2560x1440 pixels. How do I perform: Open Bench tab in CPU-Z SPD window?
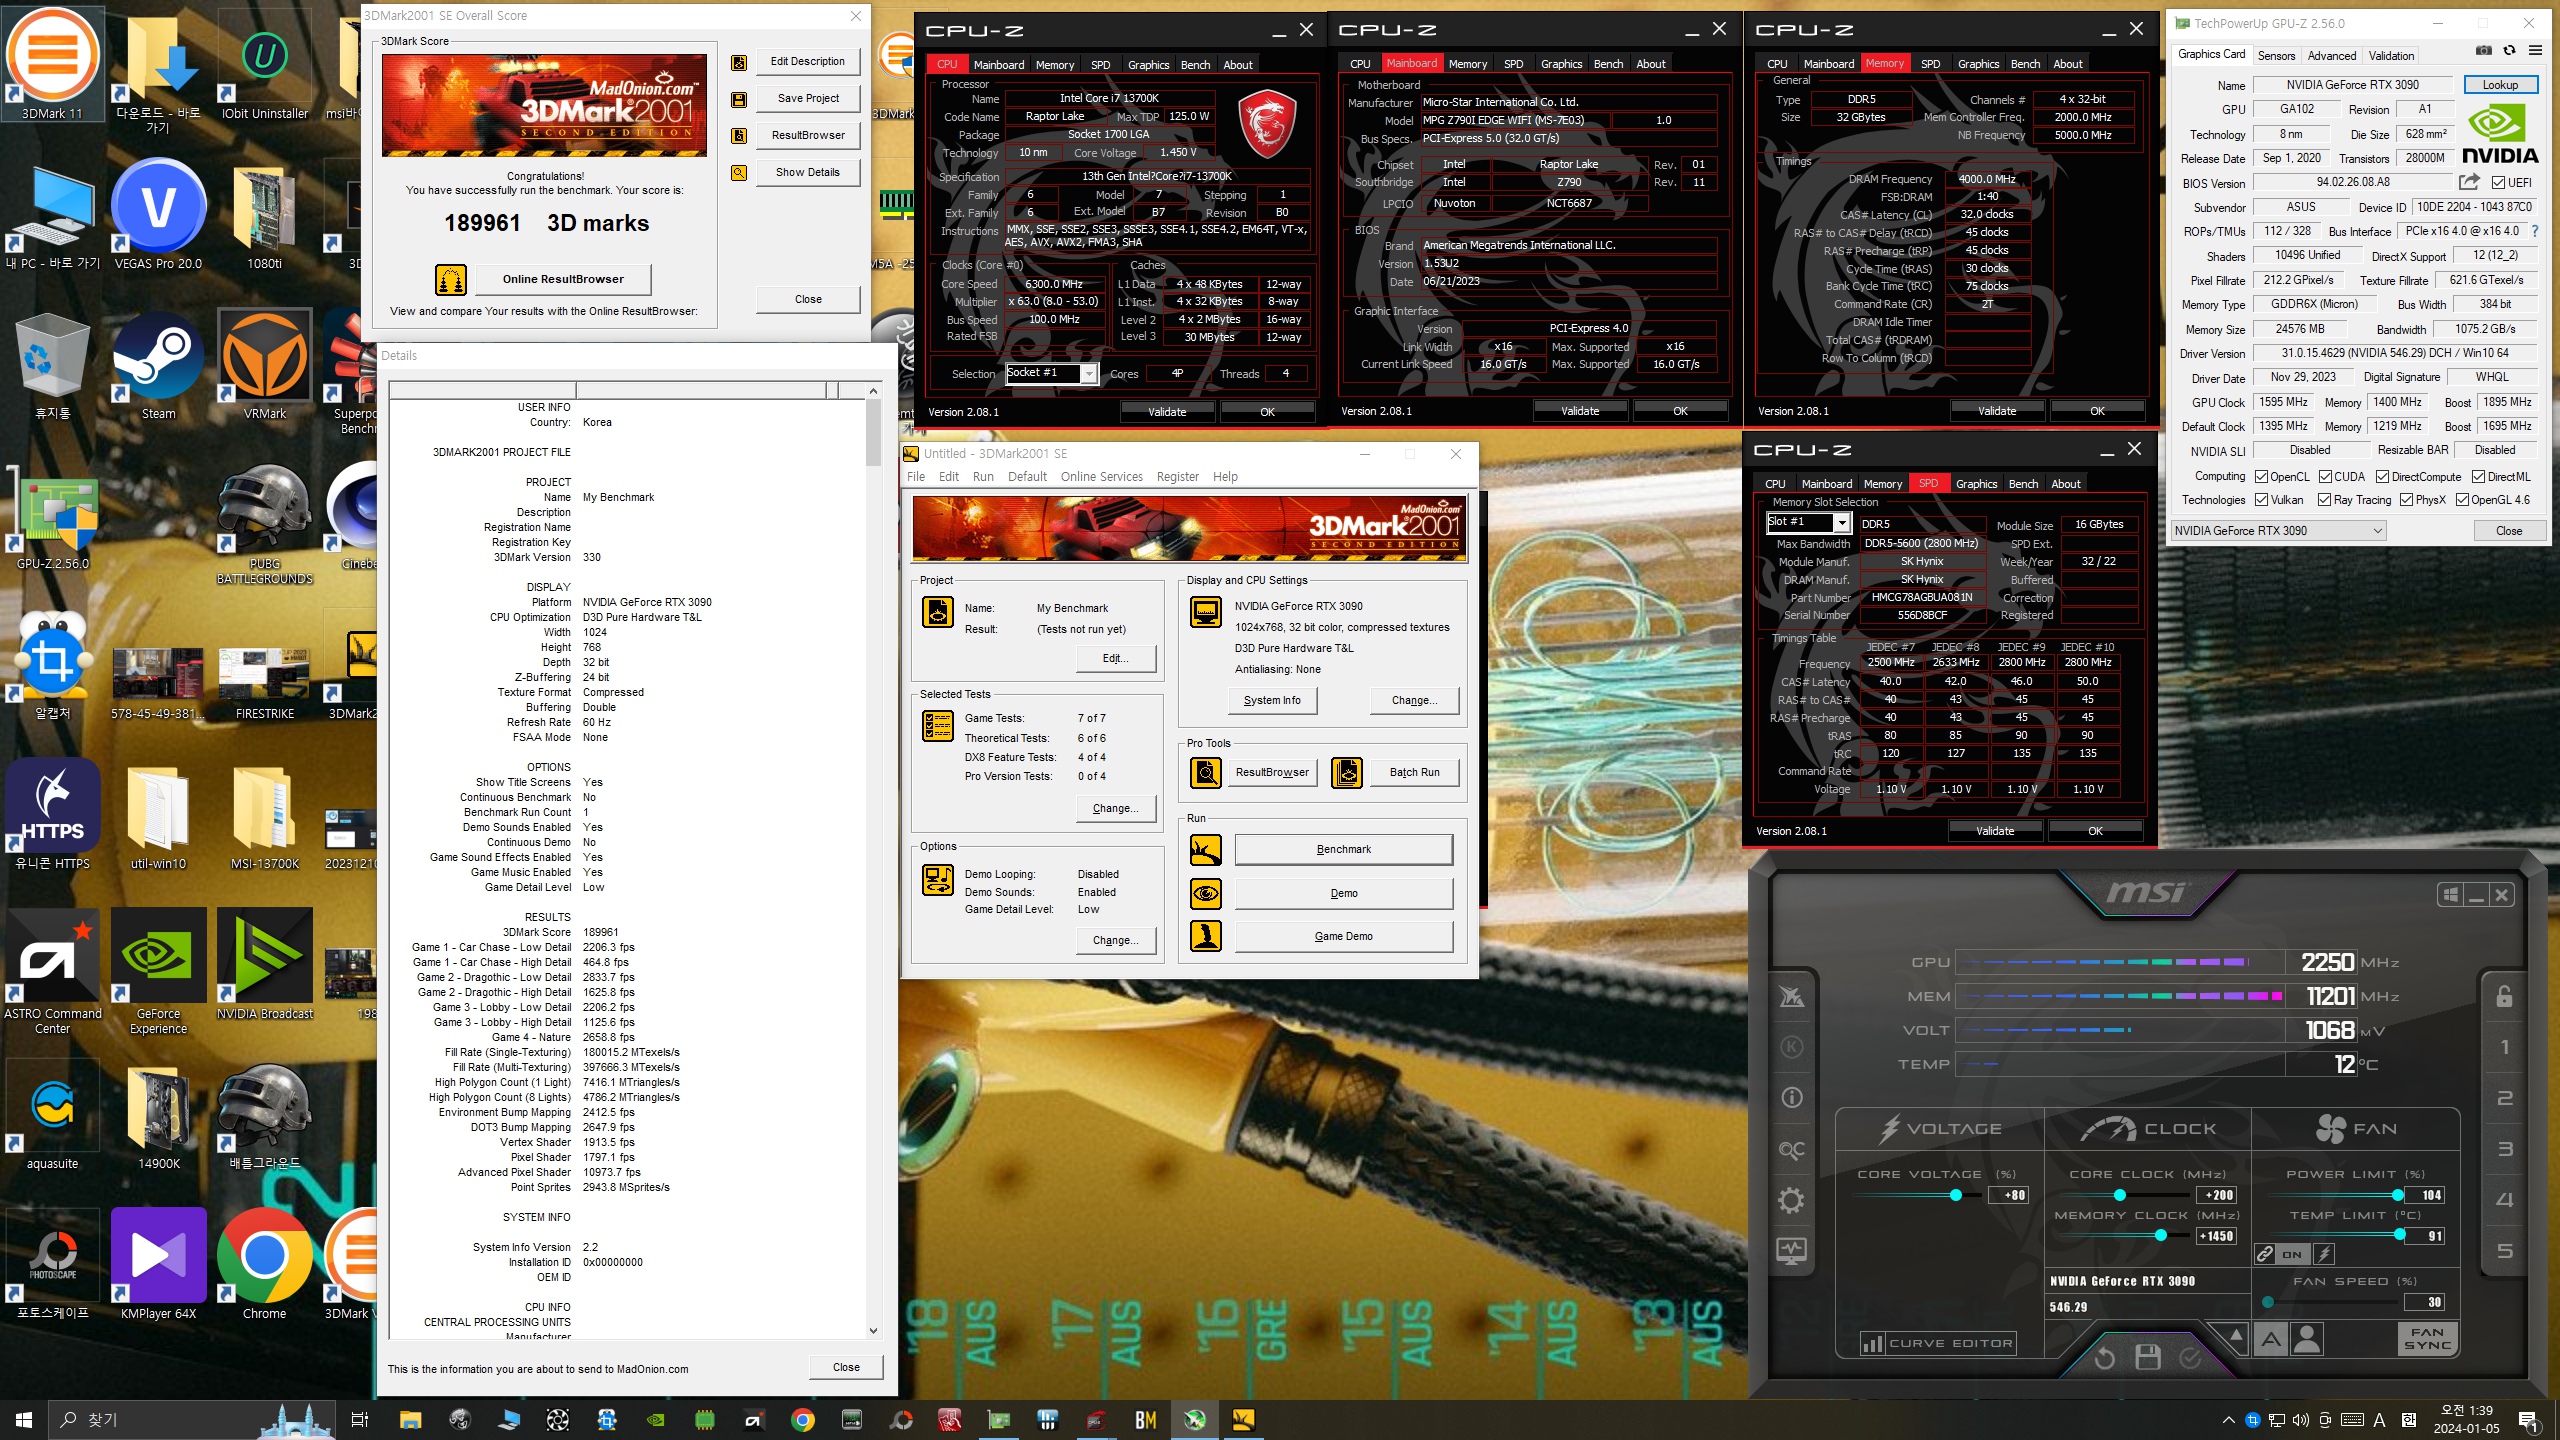[x=2023, y=484]
